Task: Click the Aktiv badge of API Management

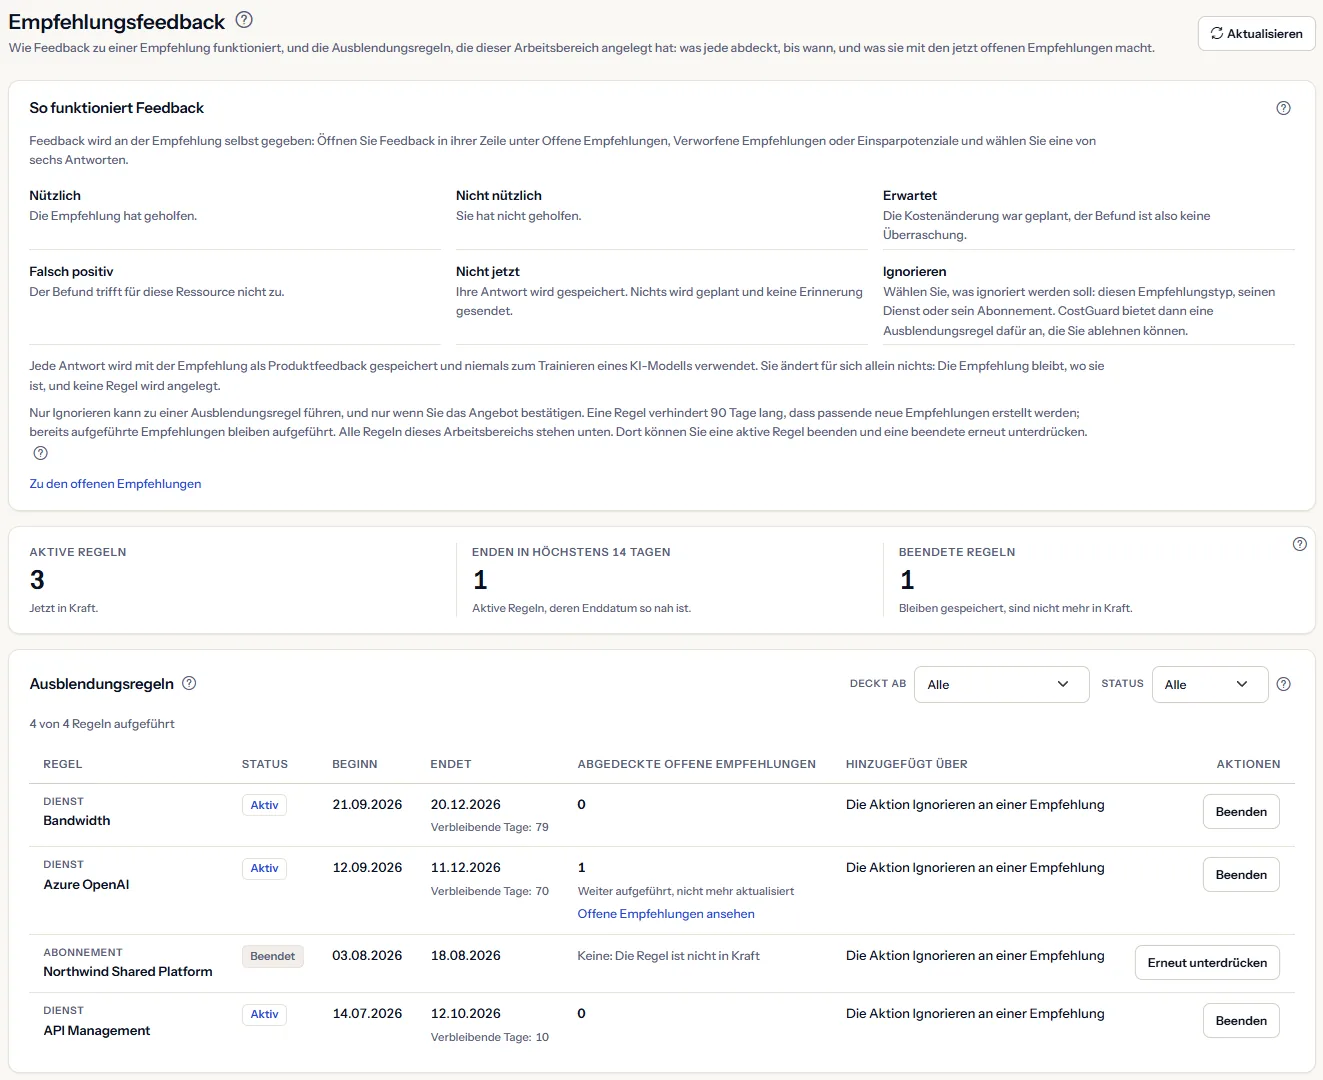Action: pos(264,1014)
